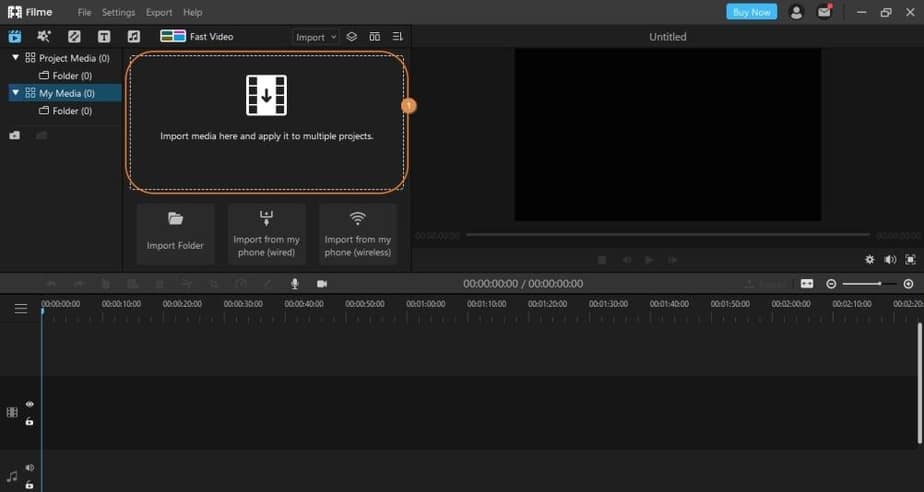This screenshot has height=492, width=924.
Task: Select Folder (0) under My Media
Action: coord(65,111)
